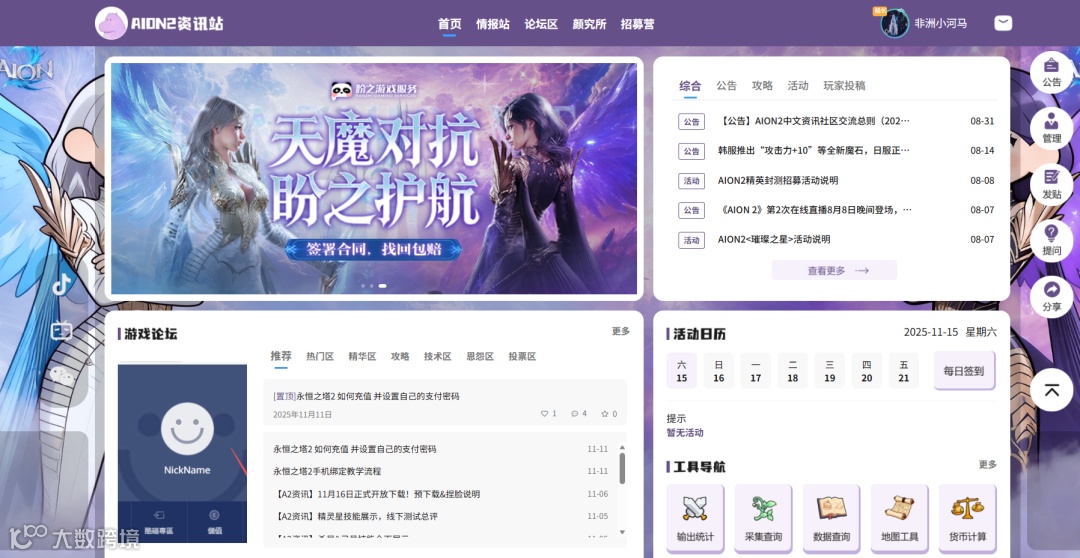
Task: Click the Bilibili TV icon on left
Action: 62,331
